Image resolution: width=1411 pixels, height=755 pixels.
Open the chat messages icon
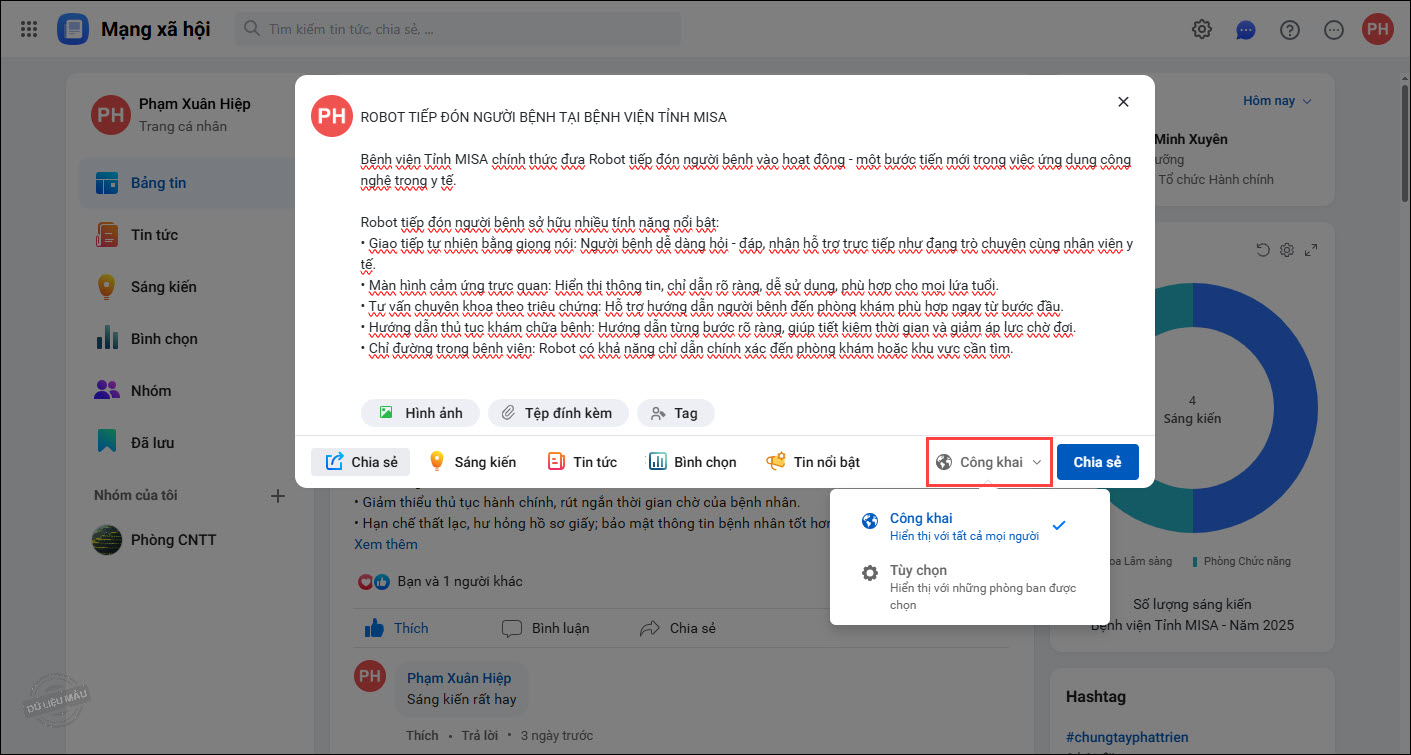[1246, 29]
